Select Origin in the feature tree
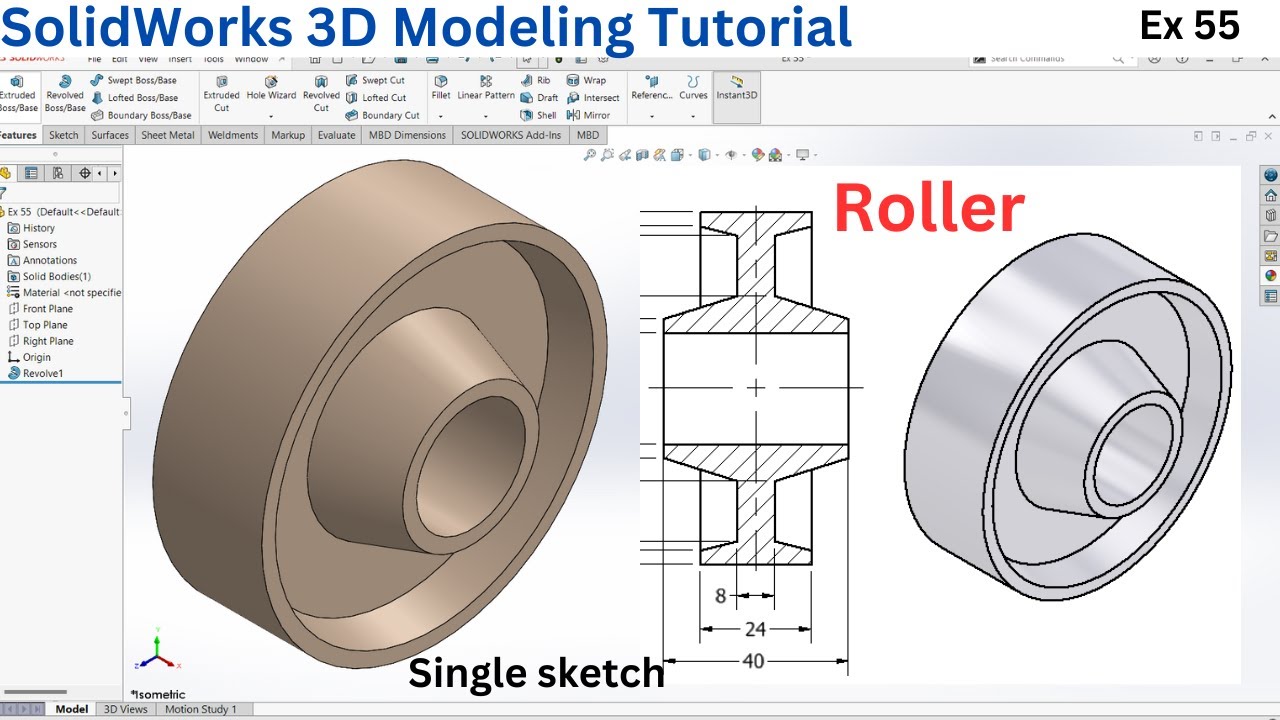This screenshot has width=1280, height=720. click(29, 357)
